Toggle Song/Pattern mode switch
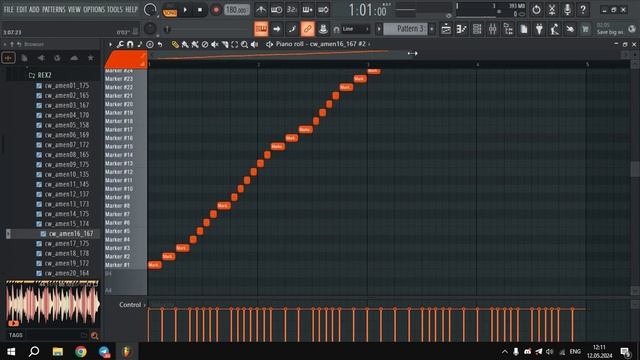Screen dimensions: 640x360 click(170, 10)
